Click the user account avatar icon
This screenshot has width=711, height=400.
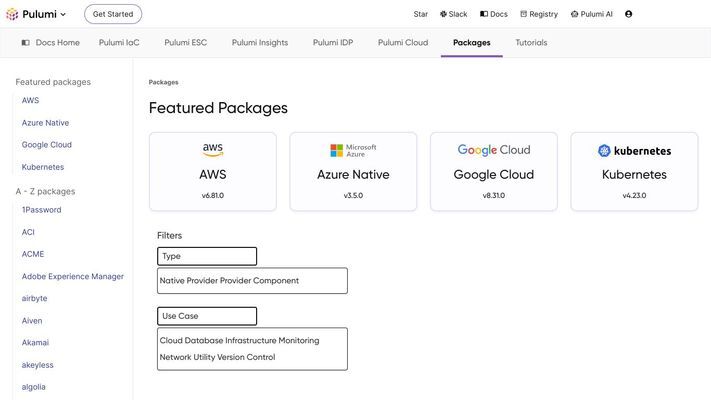point(628,14)
